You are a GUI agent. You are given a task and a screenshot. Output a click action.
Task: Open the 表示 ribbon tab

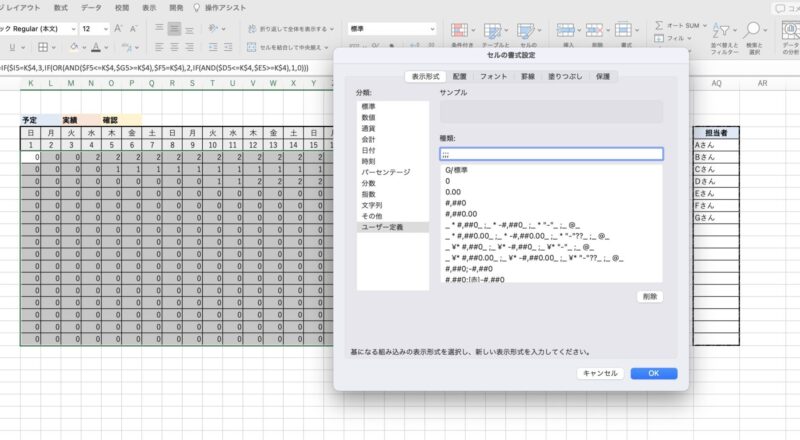coord(149,8)
